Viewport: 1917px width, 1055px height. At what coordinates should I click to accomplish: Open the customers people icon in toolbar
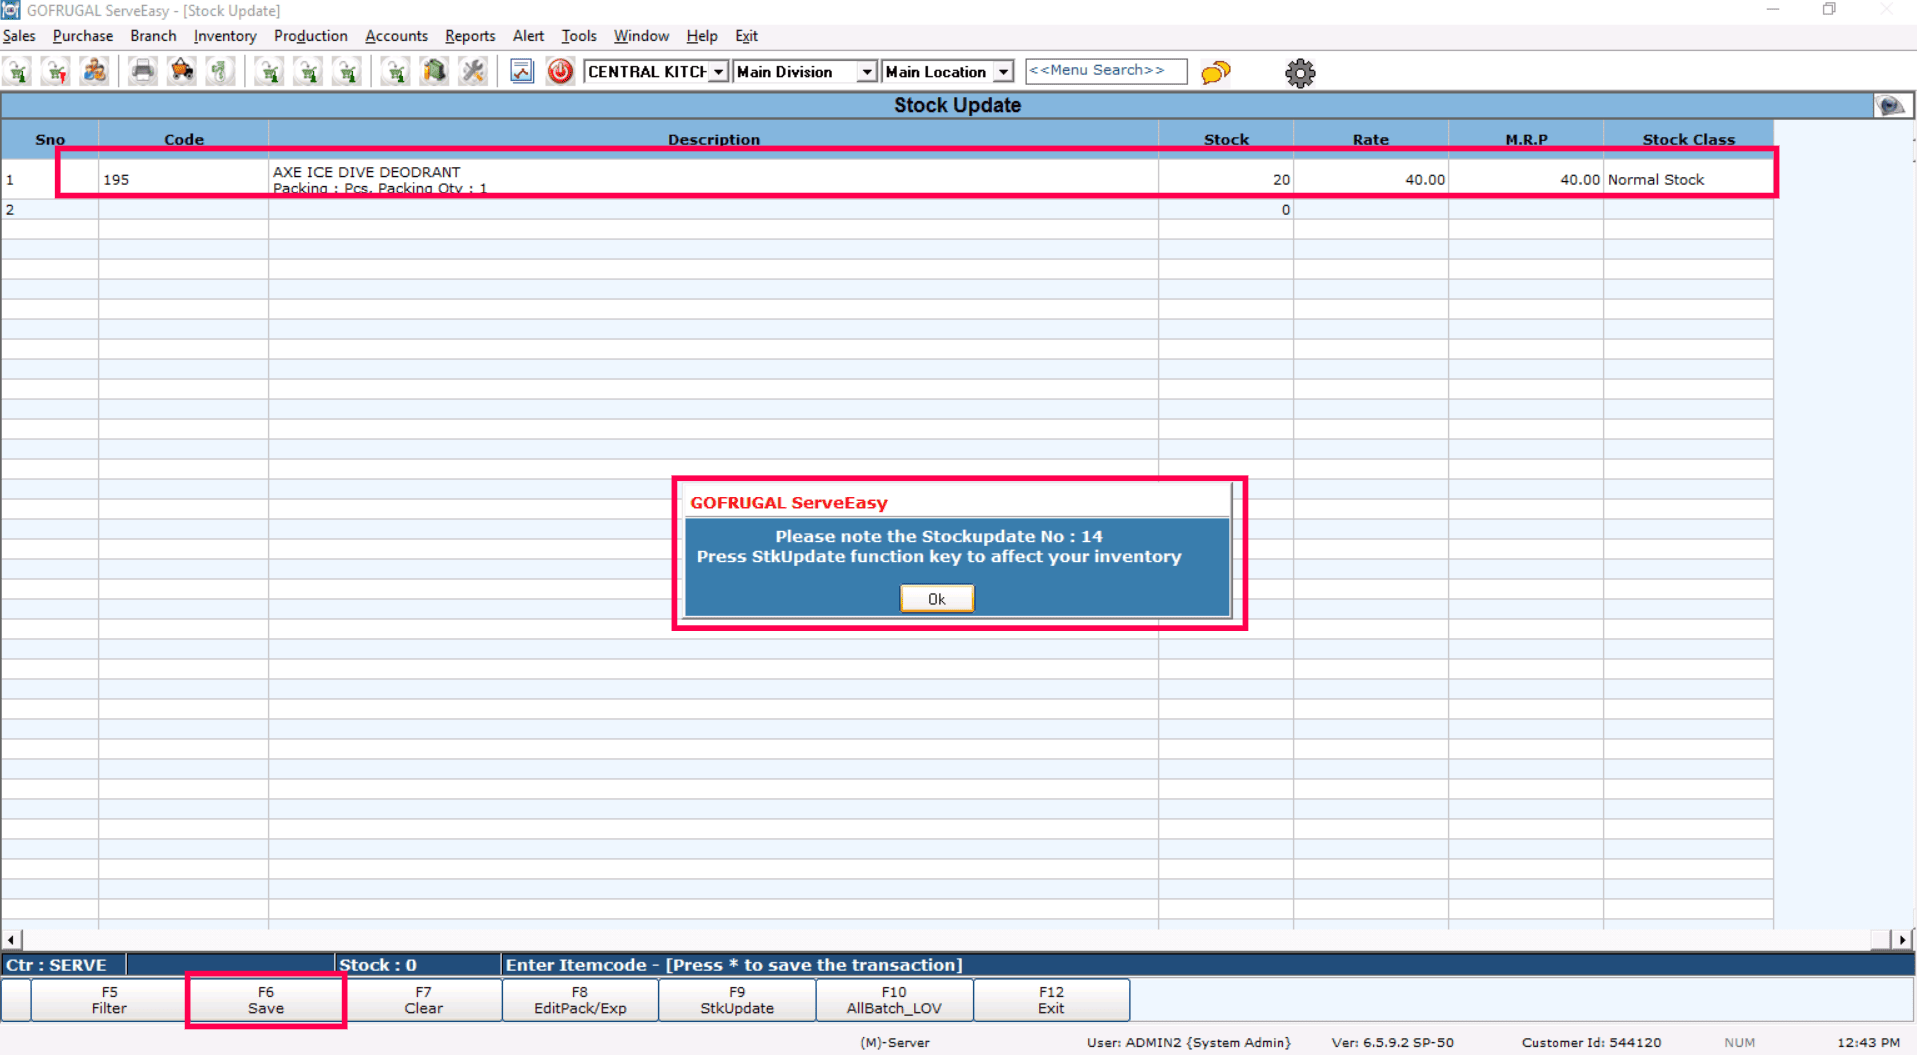(x=94, y=72)
